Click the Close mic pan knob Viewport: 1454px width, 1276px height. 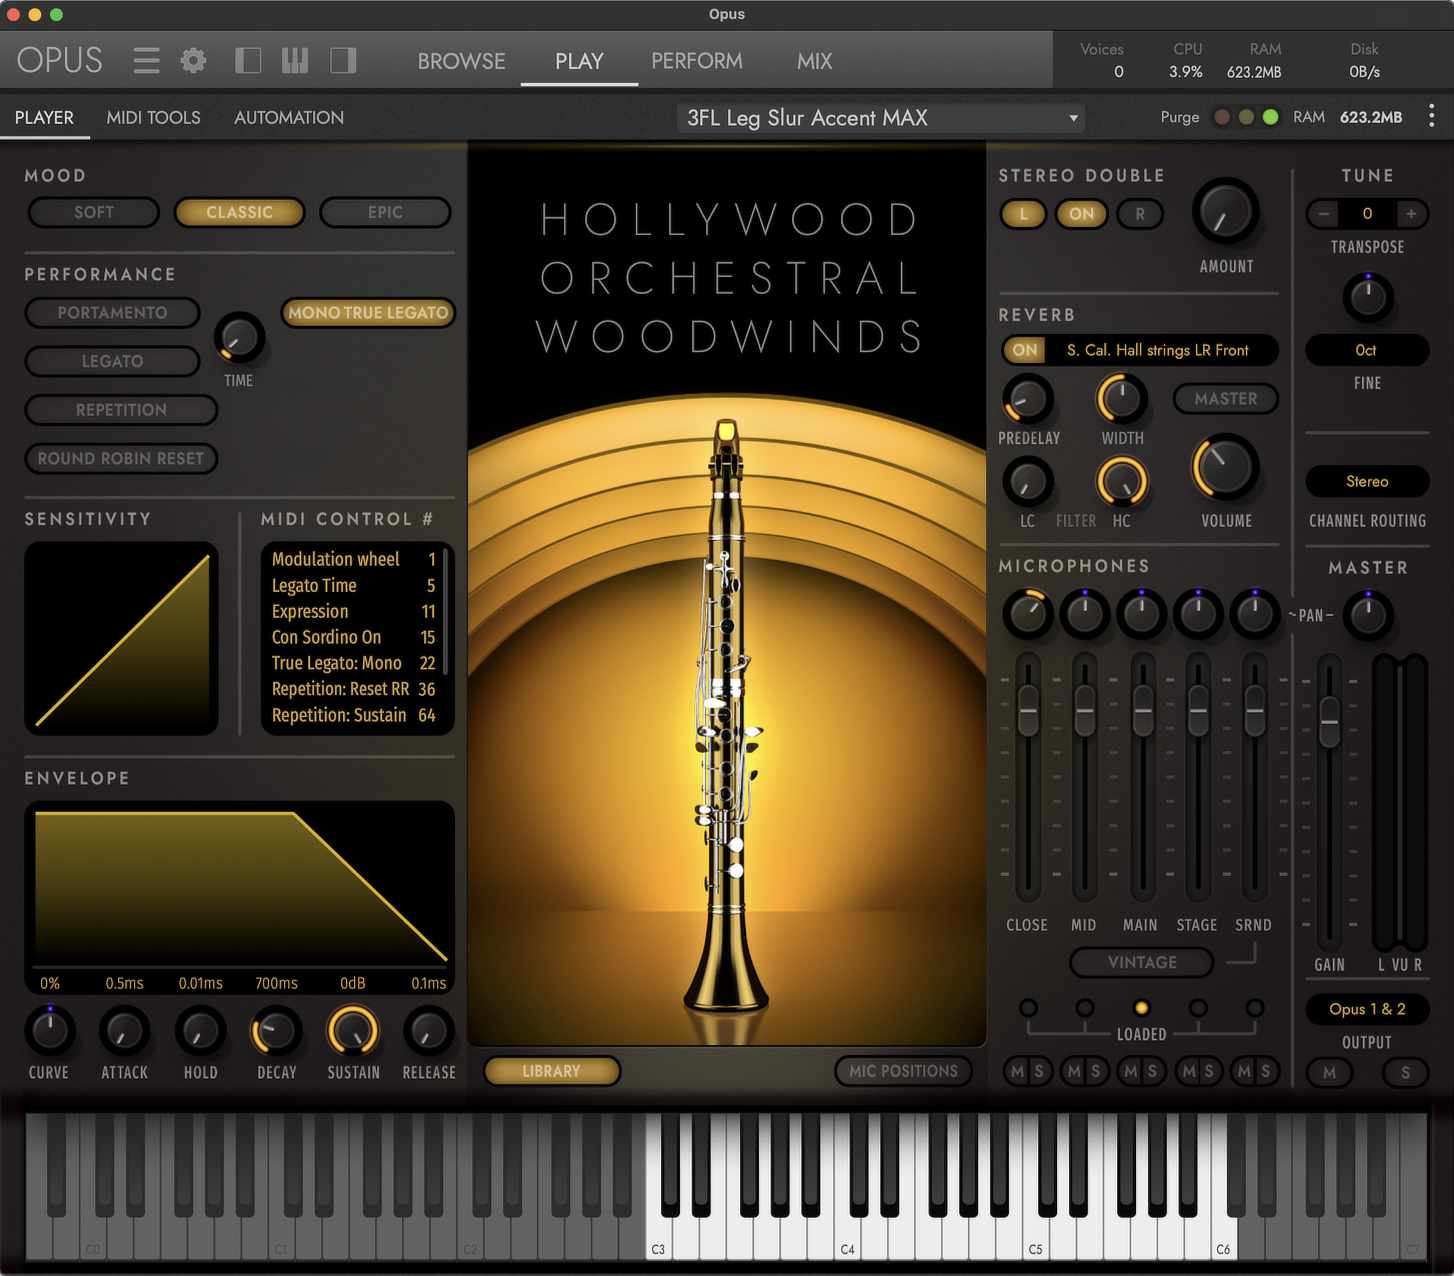click(x=1027, y=614)
